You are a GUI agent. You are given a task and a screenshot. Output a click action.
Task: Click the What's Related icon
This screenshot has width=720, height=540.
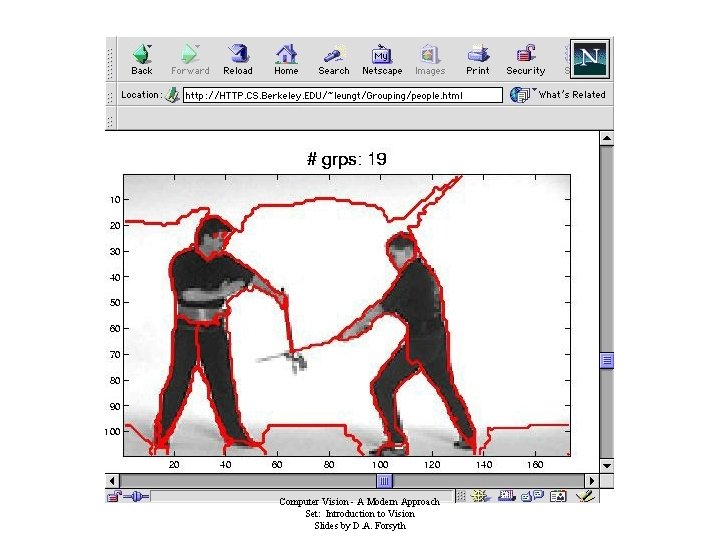click(519, 95)
